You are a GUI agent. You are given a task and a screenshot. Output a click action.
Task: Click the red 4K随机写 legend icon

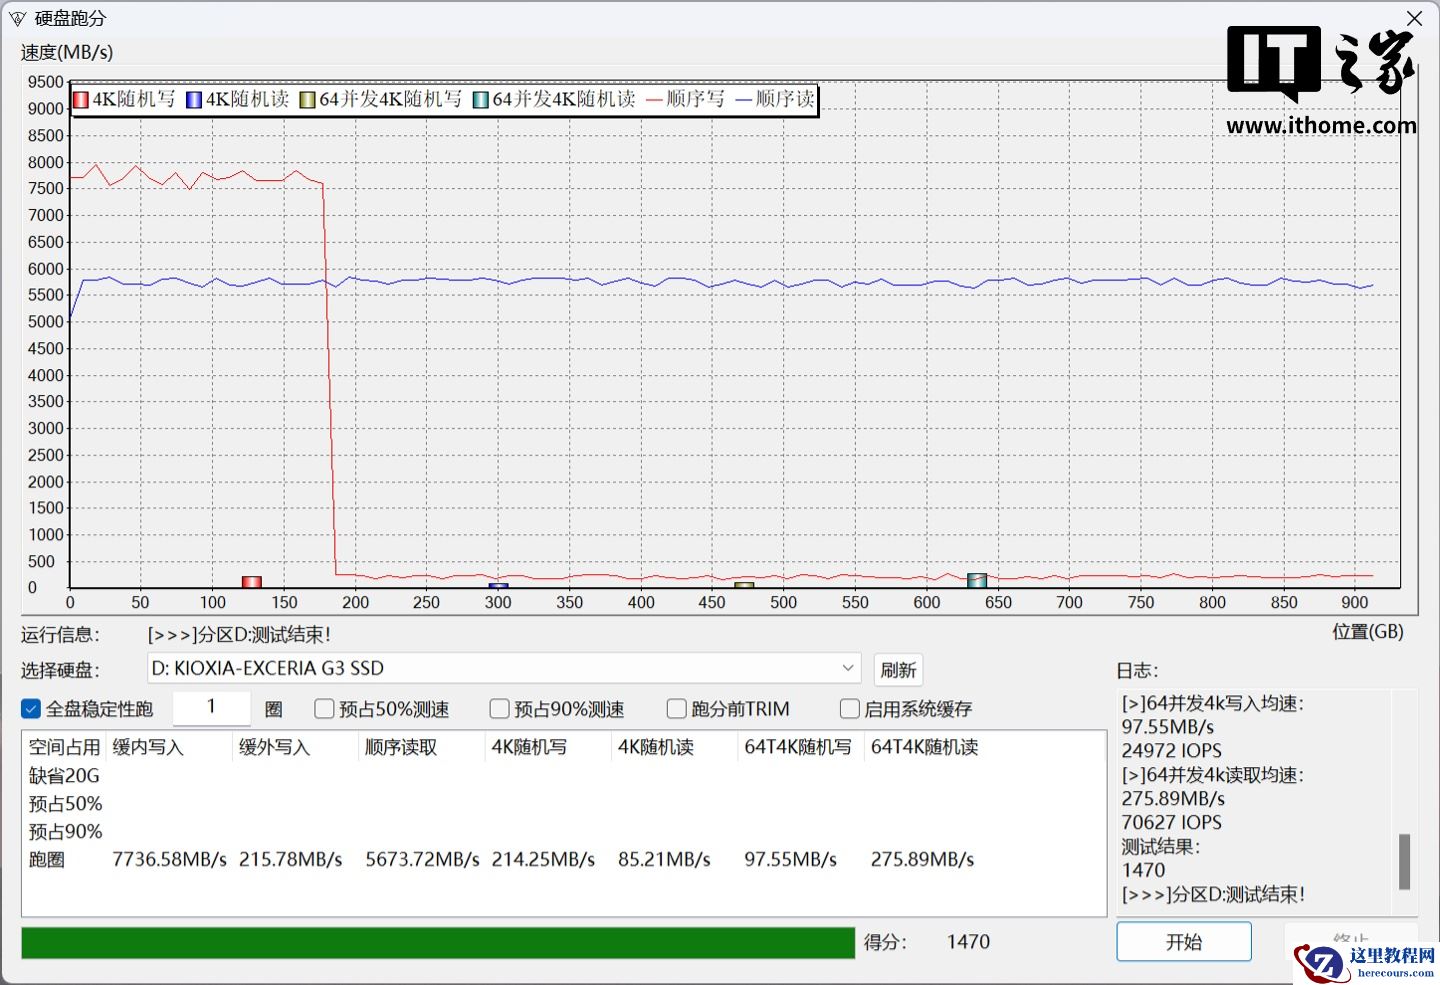click(x=80, y=100)
